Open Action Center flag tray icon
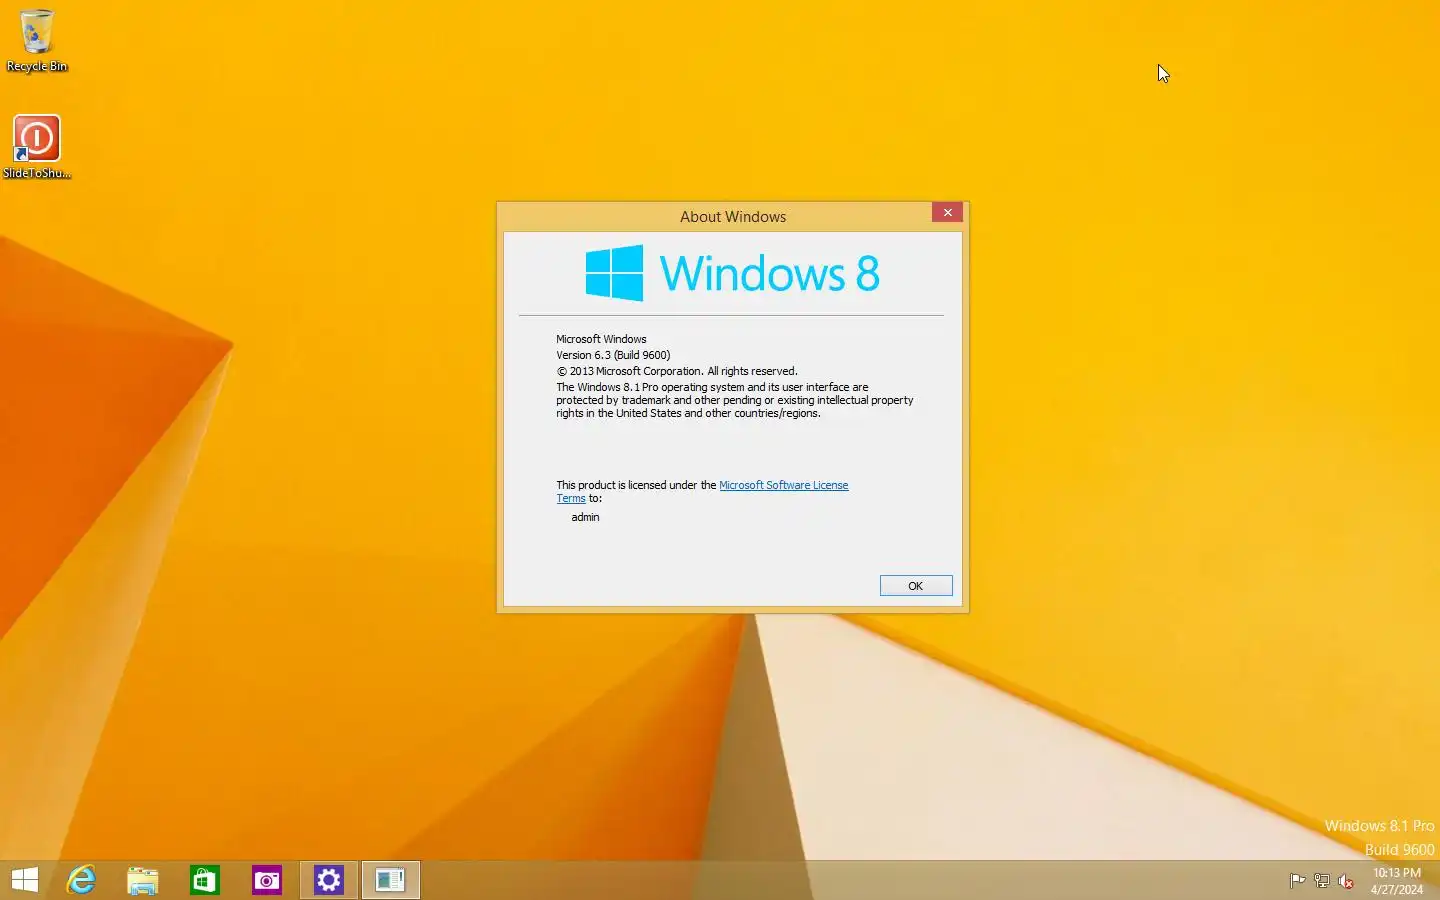Viewport: 1440px width, 900px height. click(1297, 881)
